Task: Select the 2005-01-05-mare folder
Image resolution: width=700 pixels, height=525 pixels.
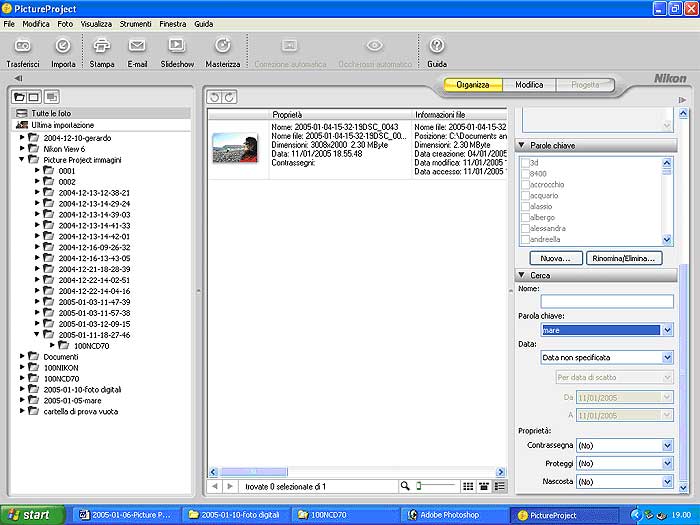Action: (x=72, y=400)
